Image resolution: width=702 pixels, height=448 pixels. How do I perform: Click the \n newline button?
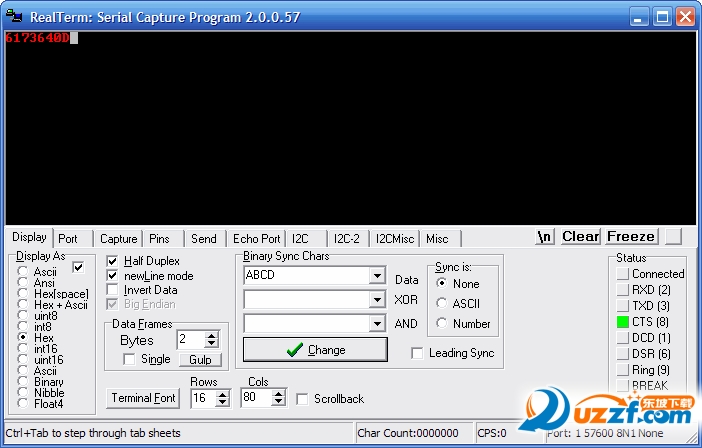click(545, 236)
